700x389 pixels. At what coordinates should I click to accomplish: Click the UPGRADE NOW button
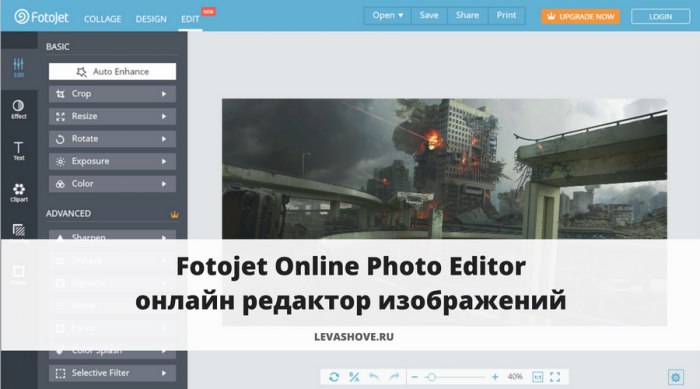[x=580, y=17]
